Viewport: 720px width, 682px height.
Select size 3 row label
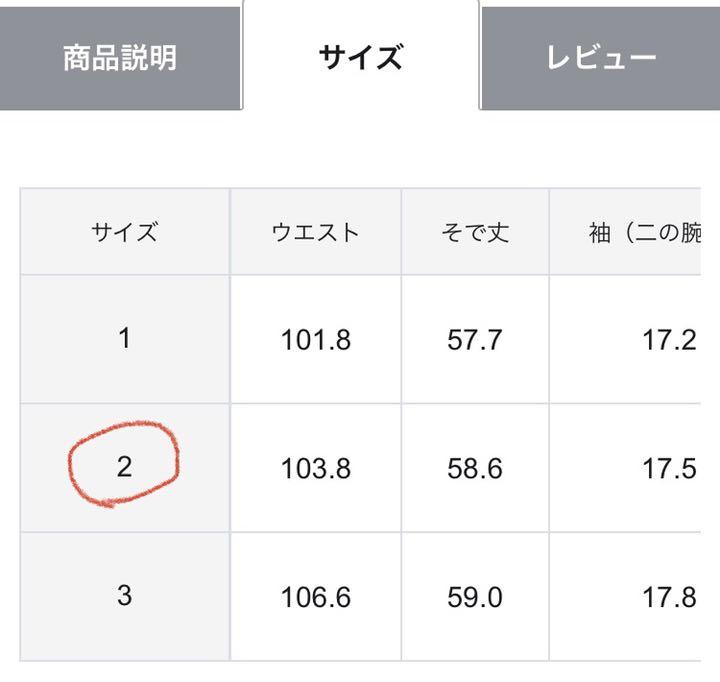(x=124, y=596)
